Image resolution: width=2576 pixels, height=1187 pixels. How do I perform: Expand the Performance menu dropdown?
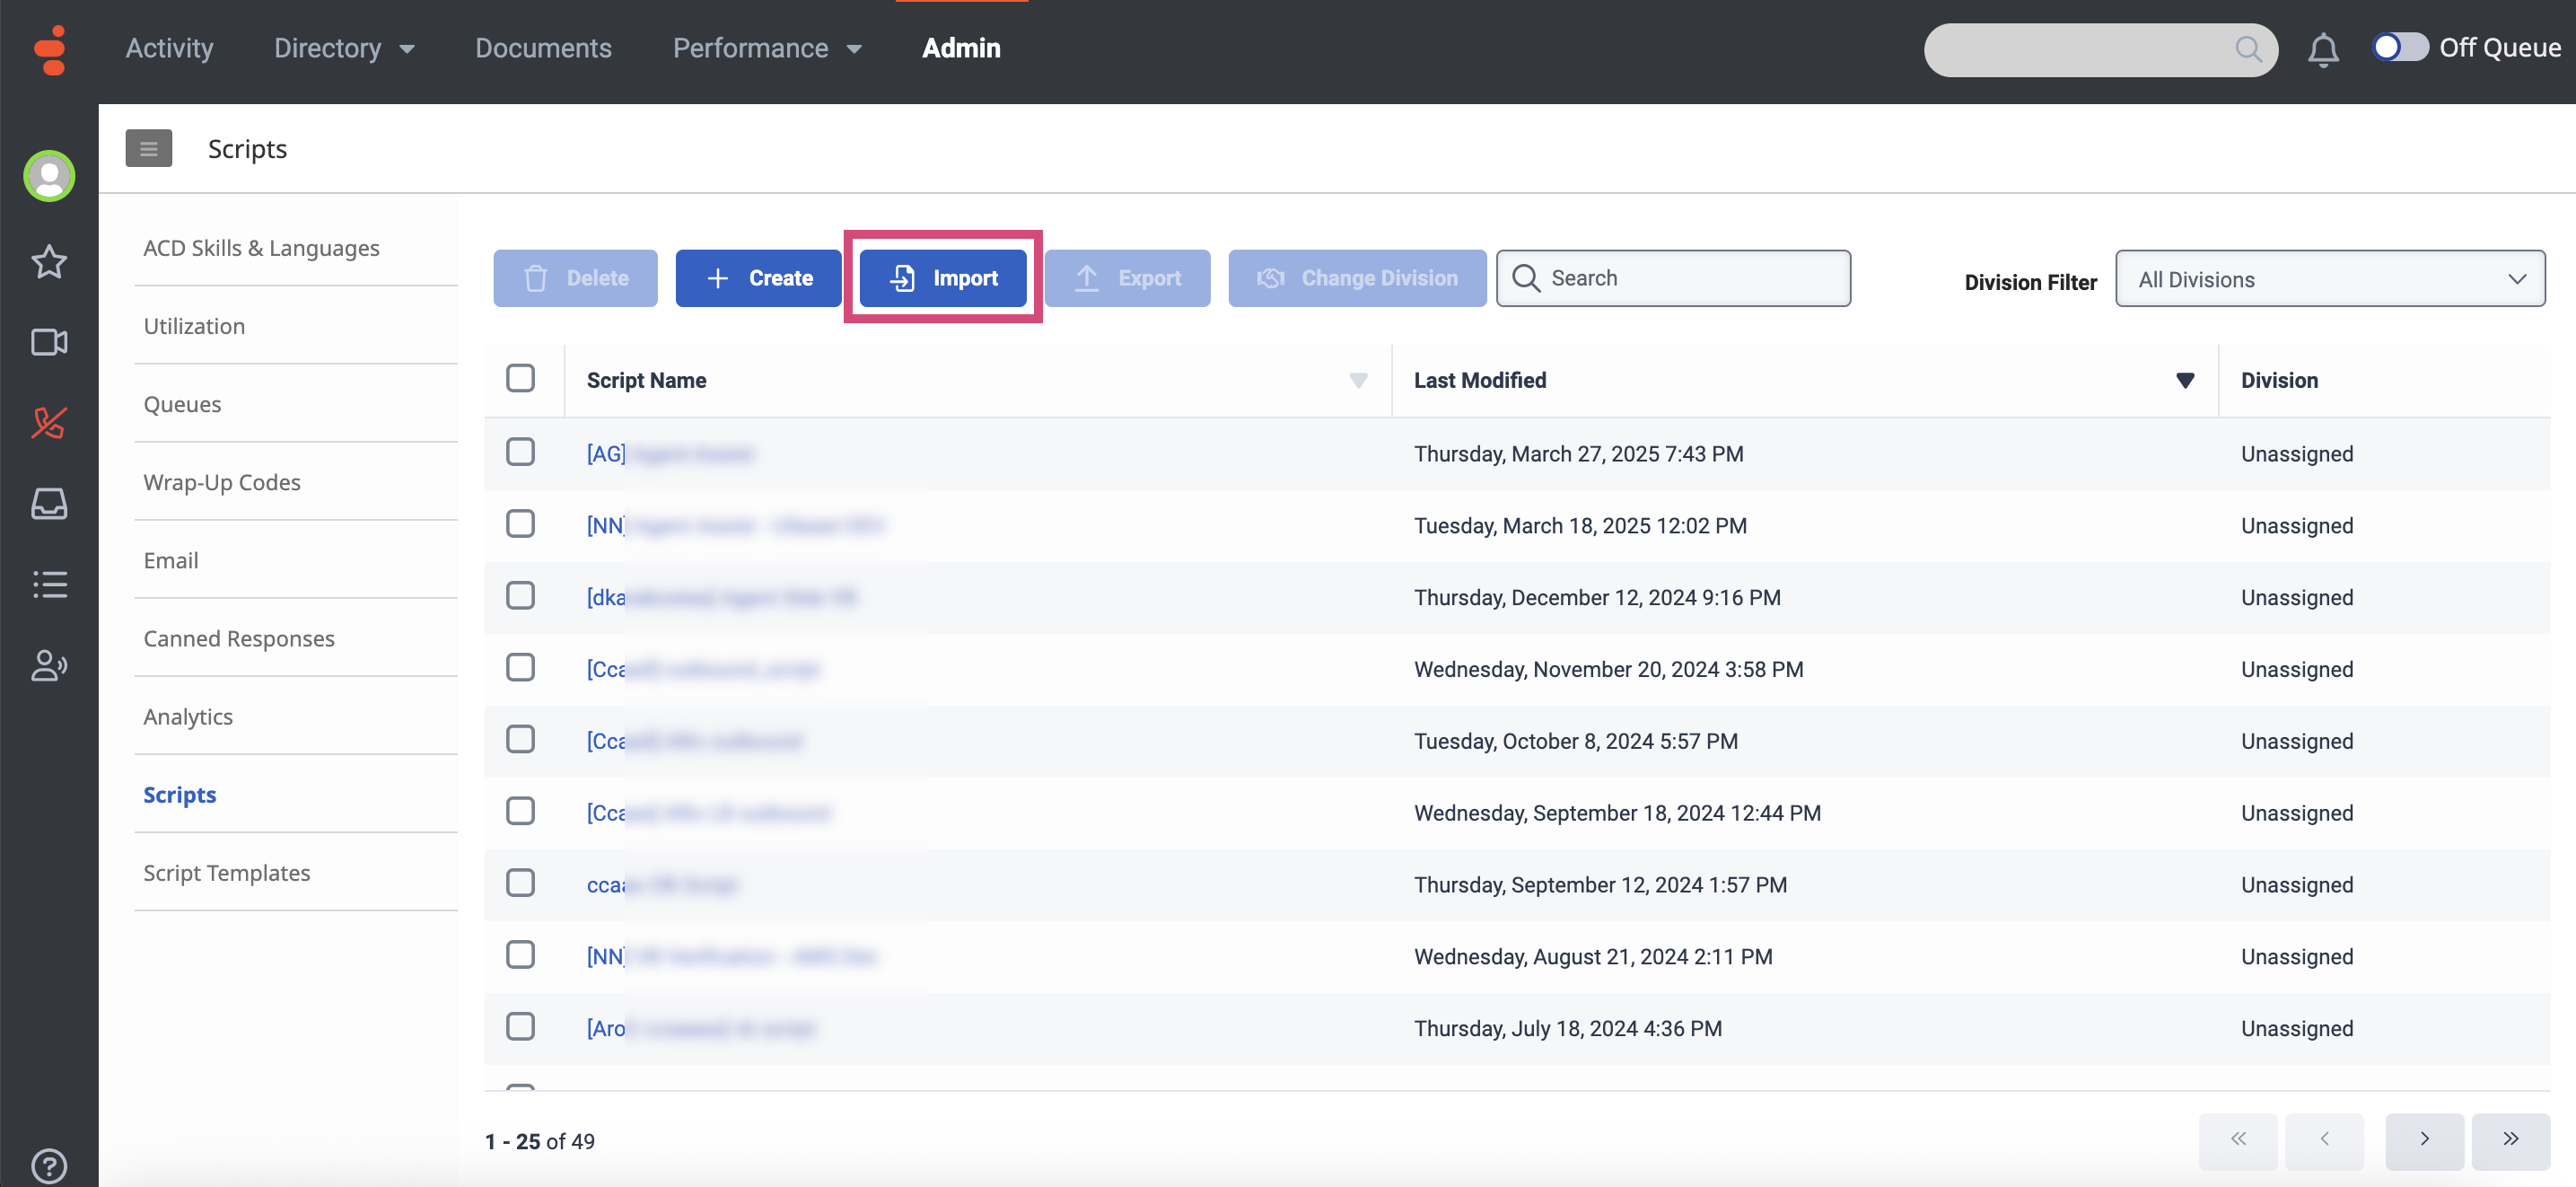(x=767, y=48)
